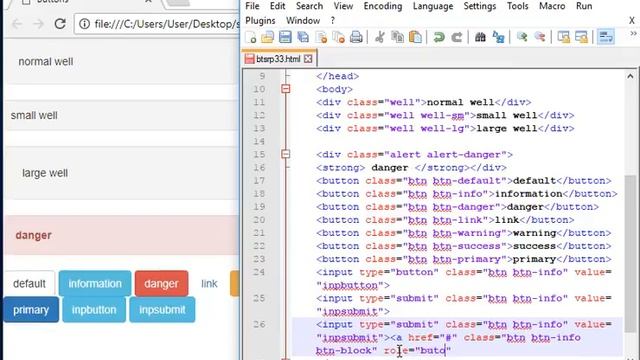Collapse the alert div fold on line 15
Viewport: 640px width, 360px height.
coord(286,154)
